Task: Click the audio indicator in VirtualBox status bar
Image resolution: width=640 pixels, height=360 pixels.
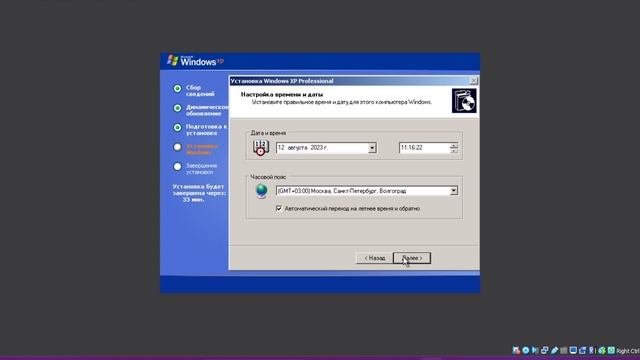Action: coord(535,350)
